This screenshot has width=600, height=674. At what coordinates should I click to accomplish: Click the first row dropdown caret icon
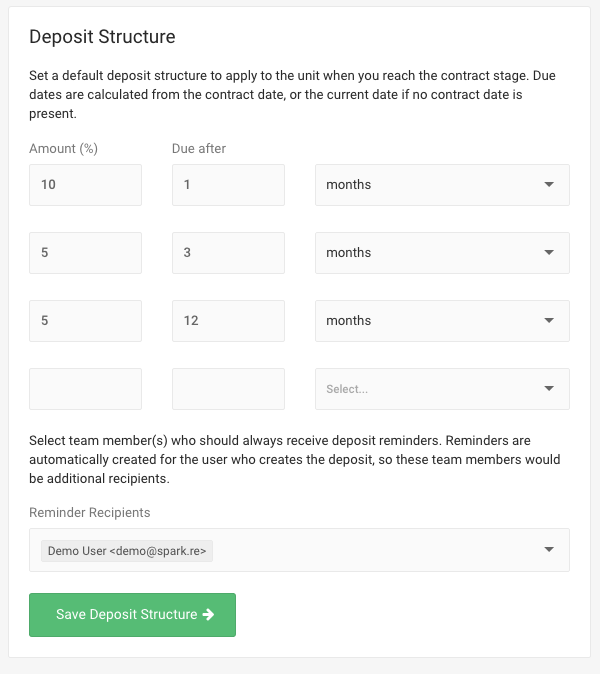[x=549, y=185]
